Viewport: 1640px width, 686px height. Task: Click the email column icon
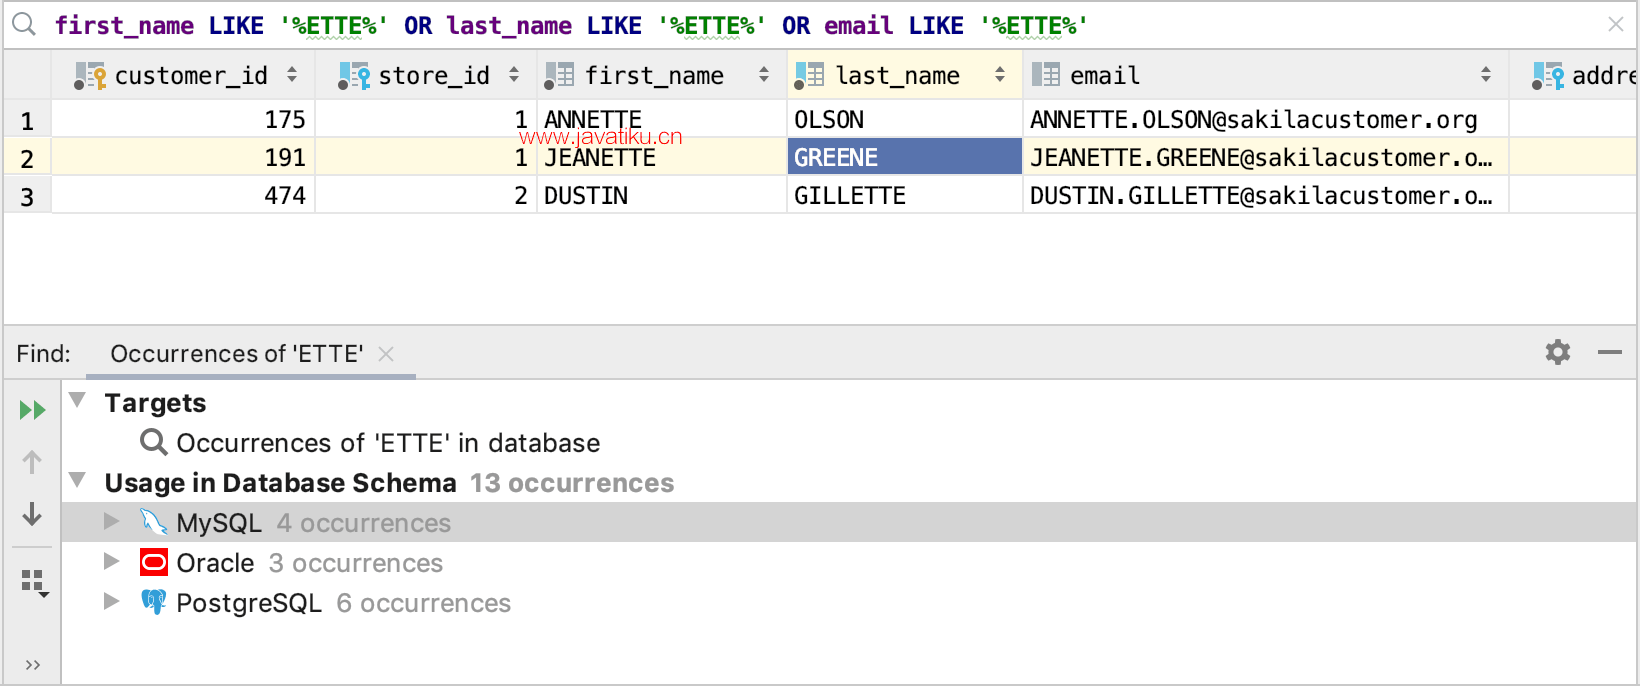1046,75
